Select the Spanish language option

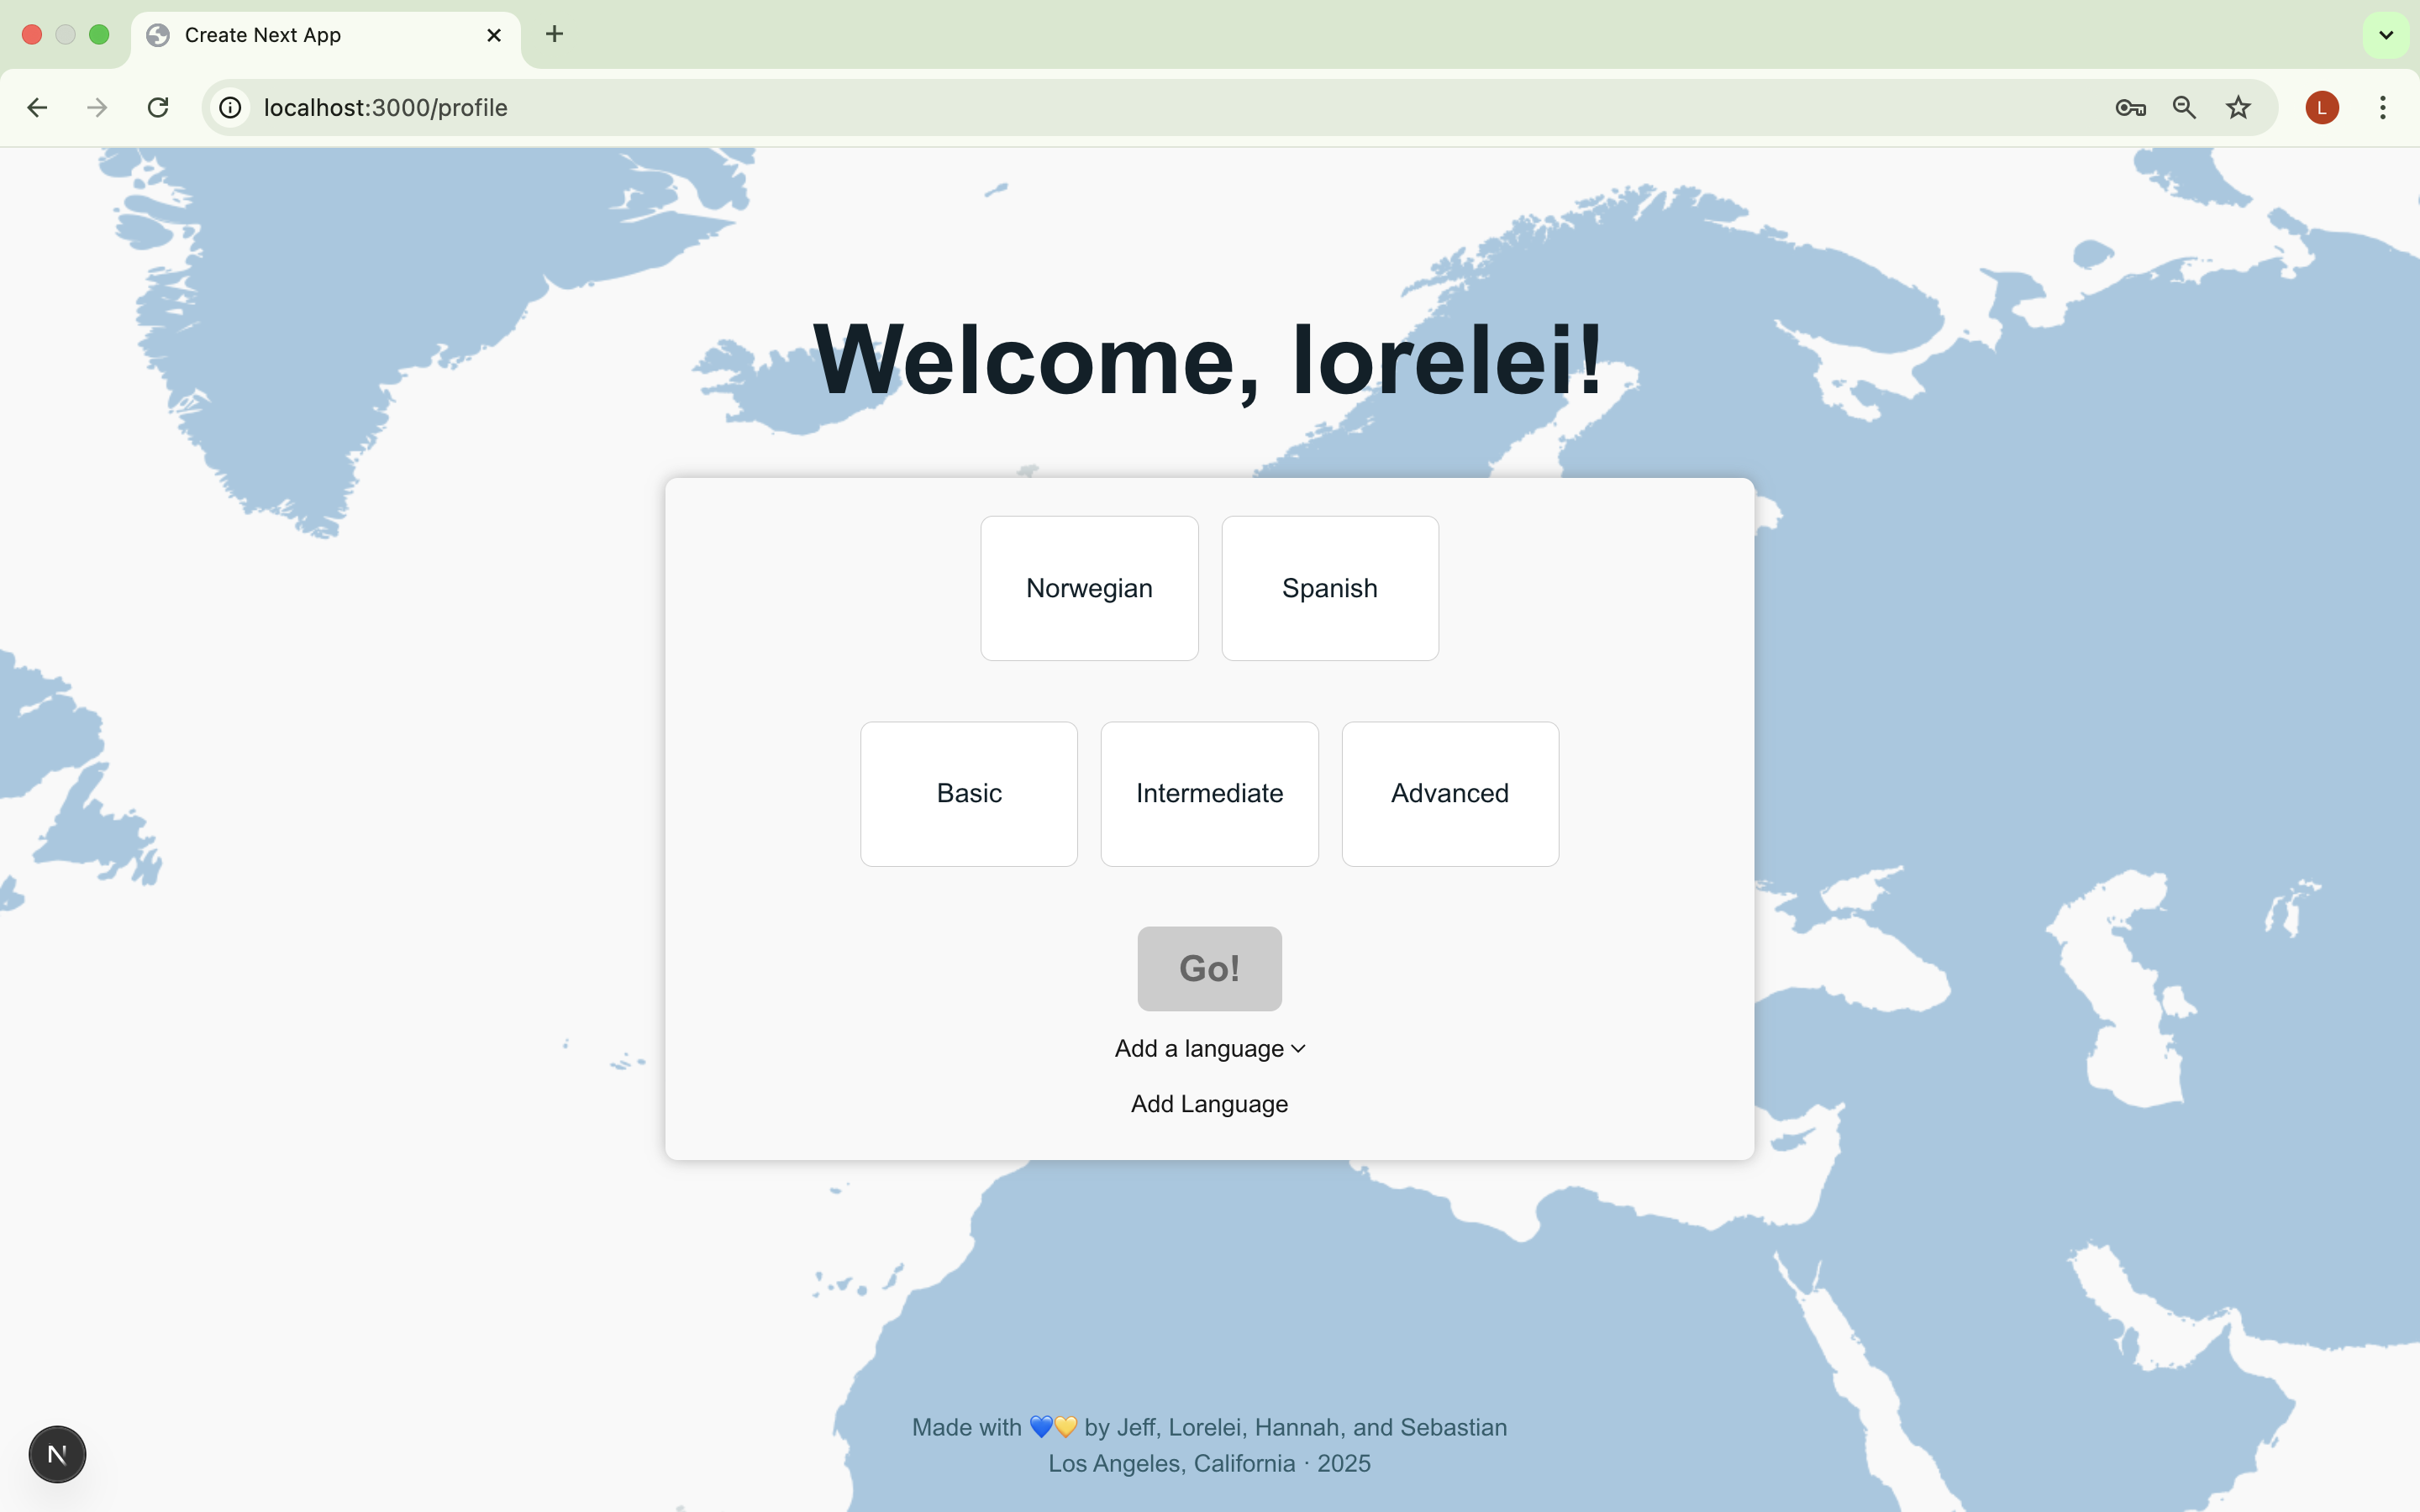[1329, 588]
